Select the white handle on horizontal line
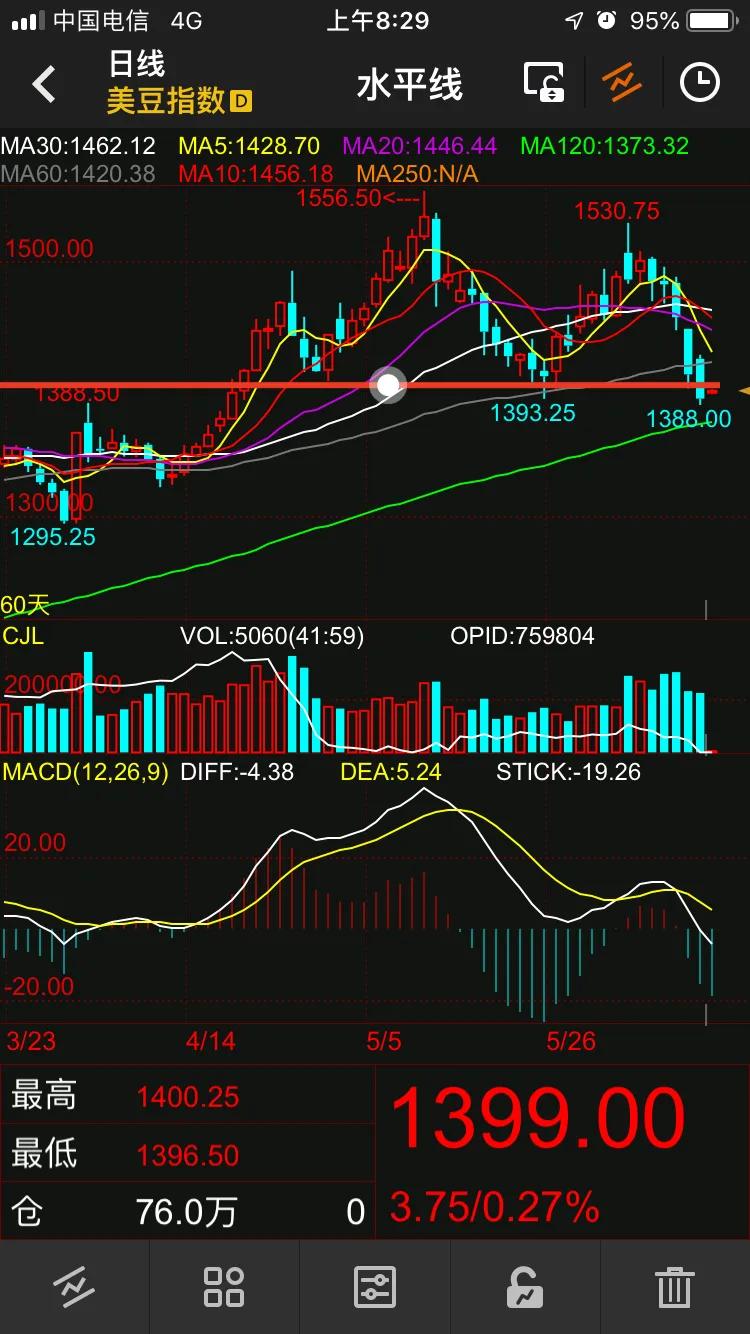 (388, 385)
